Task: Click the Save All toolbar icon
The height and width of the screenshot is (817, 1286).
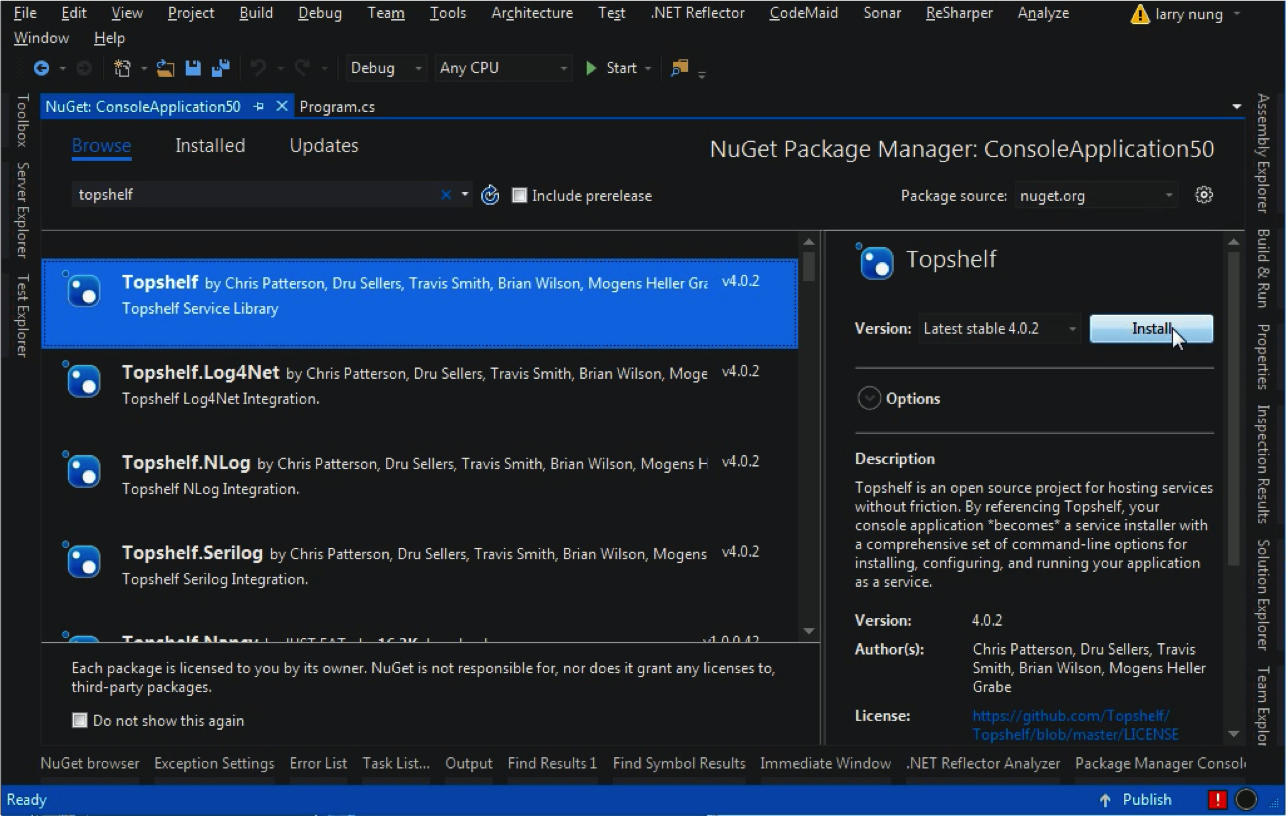Action: tap(220, 68)
